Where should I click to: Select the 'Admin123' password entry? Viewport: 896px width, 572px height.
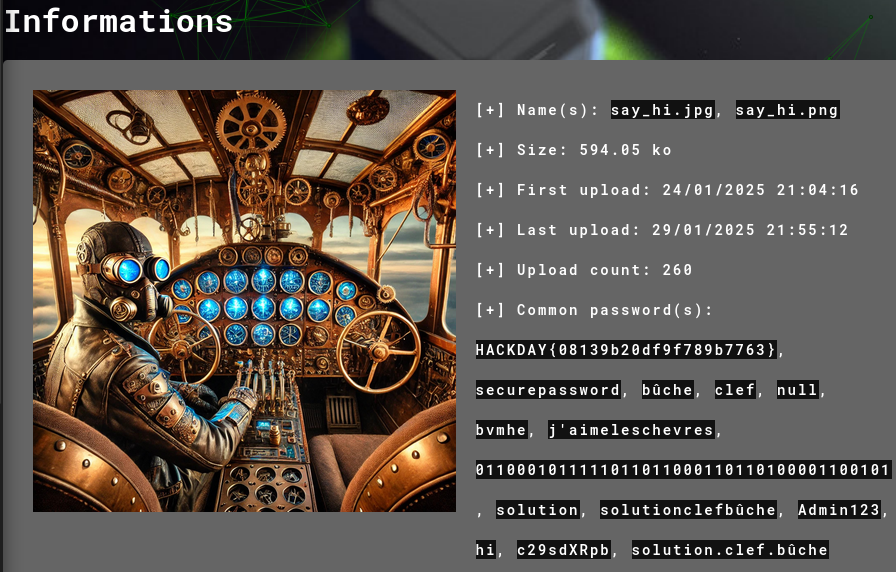[839, 510]
